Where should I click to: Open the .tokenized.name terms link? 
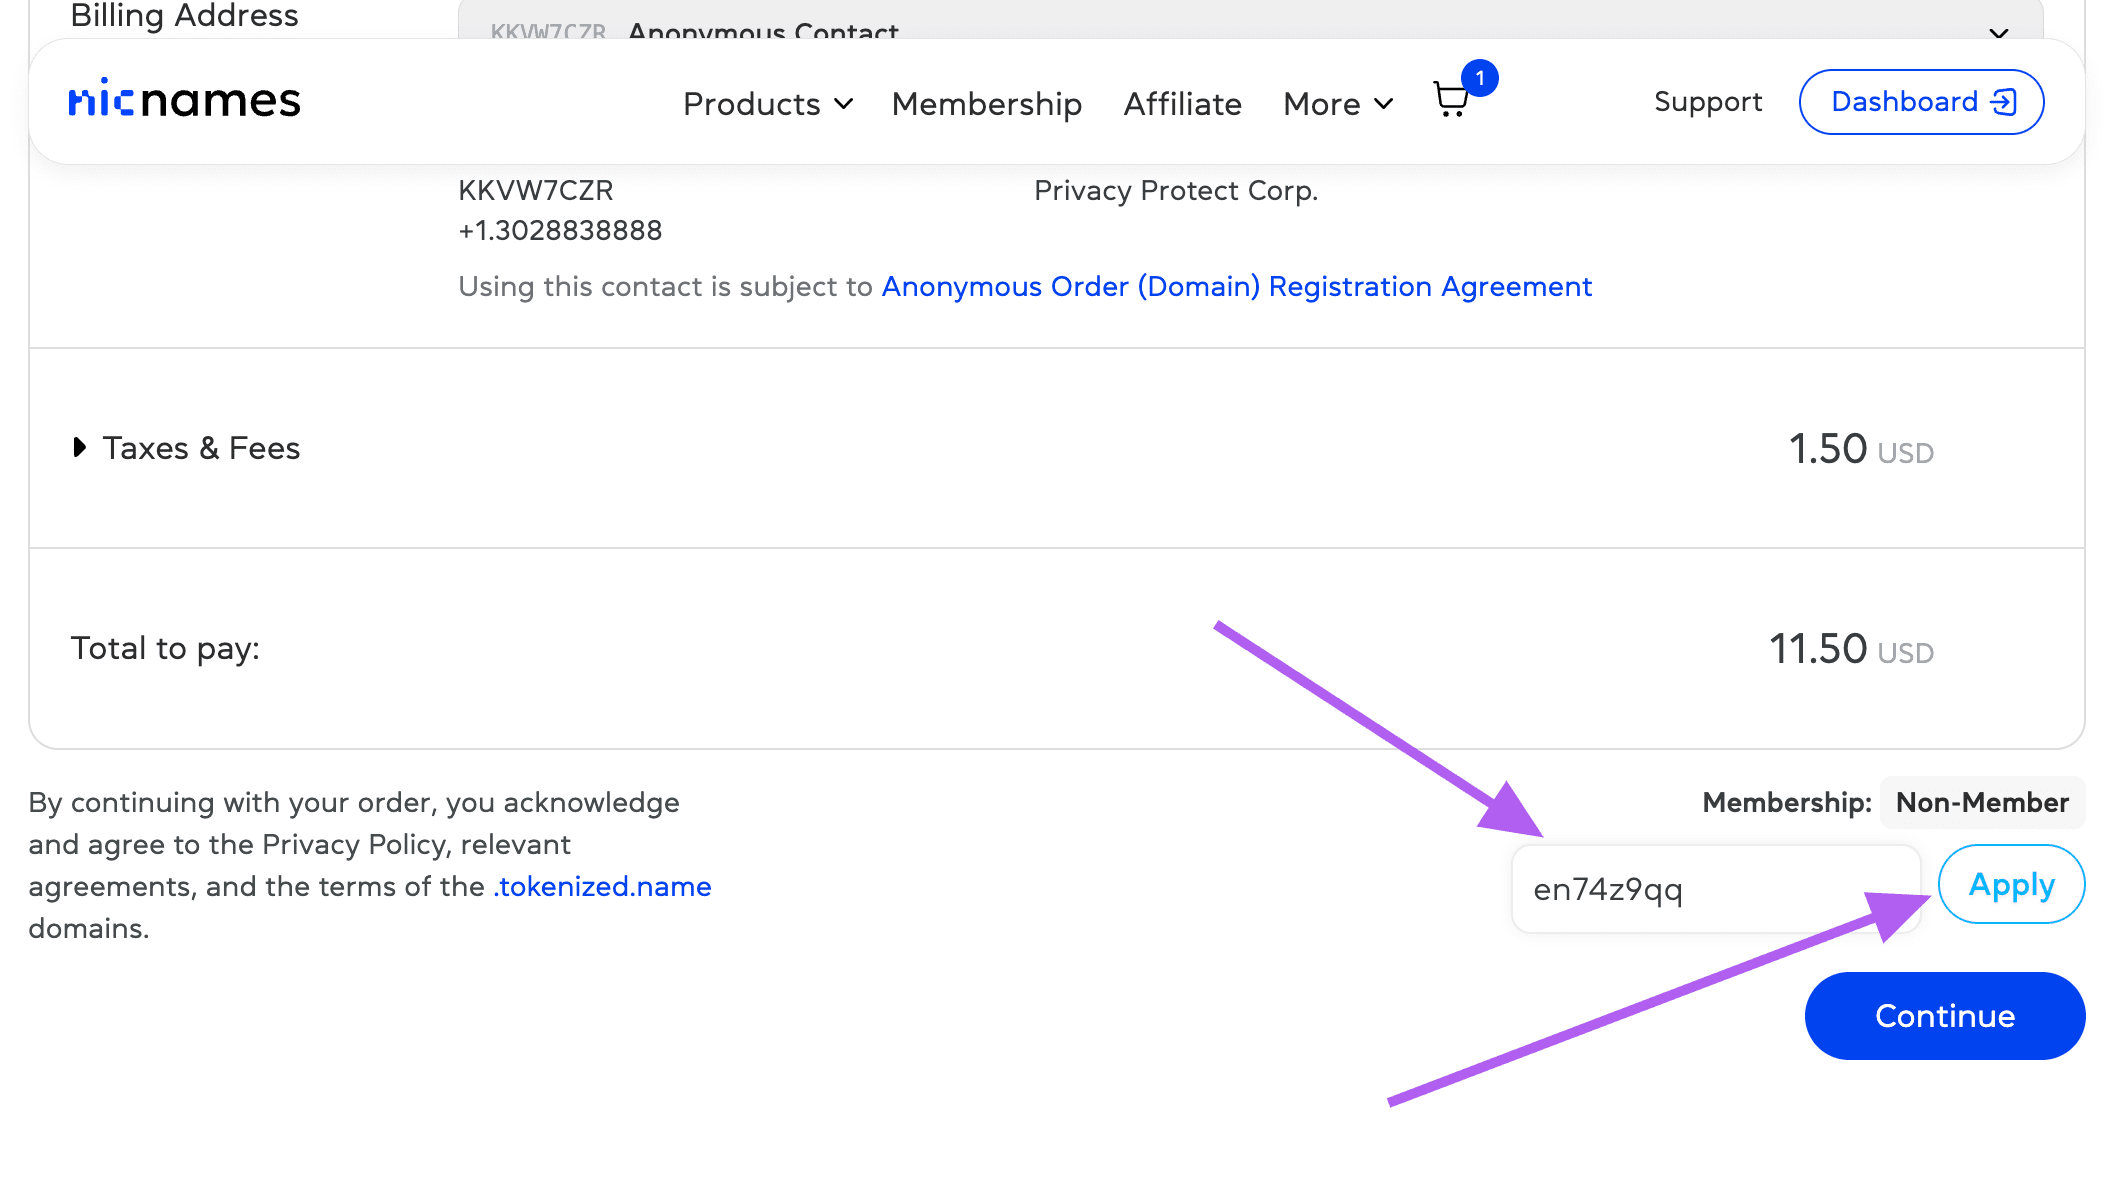602,887
